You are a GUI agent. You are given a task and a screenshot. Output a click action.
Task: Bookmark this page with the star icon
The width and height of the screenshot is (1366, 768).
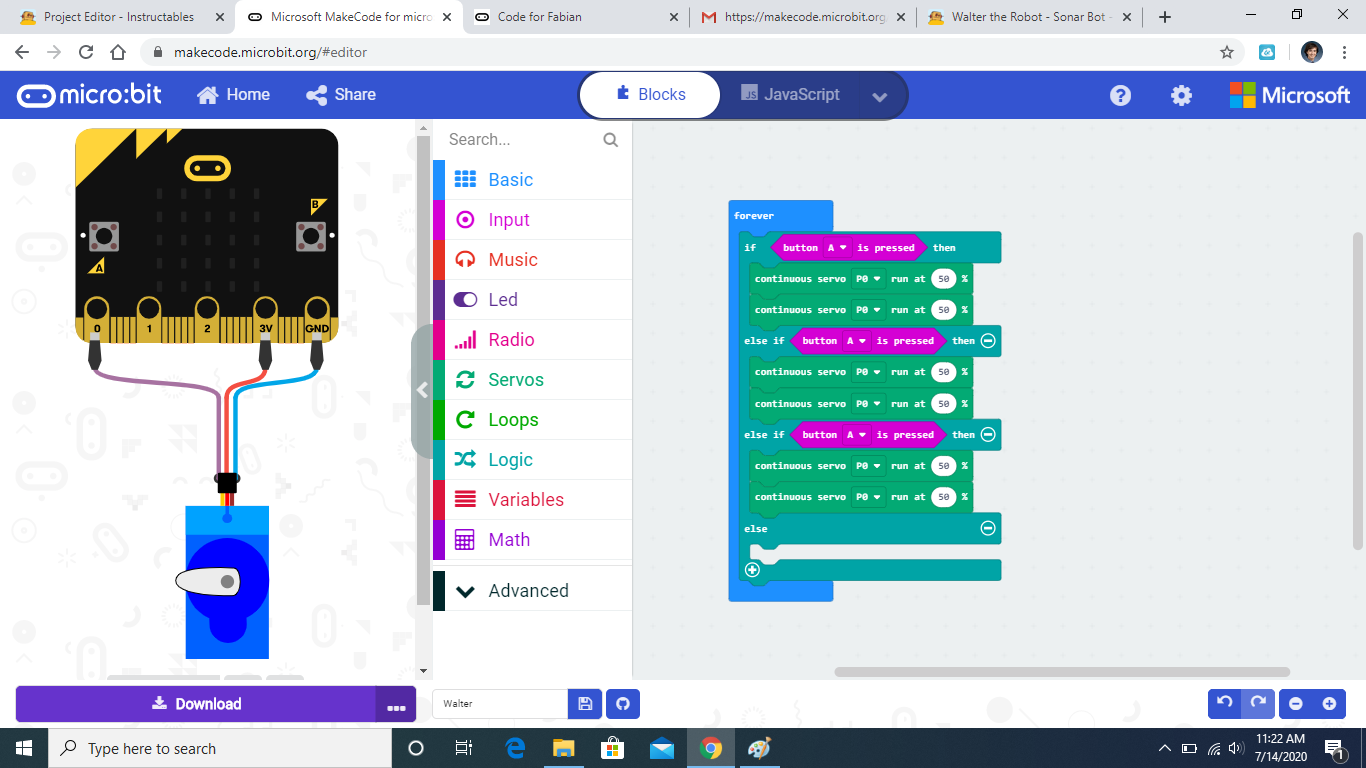pyautogui.click(x=1227, y=53)
